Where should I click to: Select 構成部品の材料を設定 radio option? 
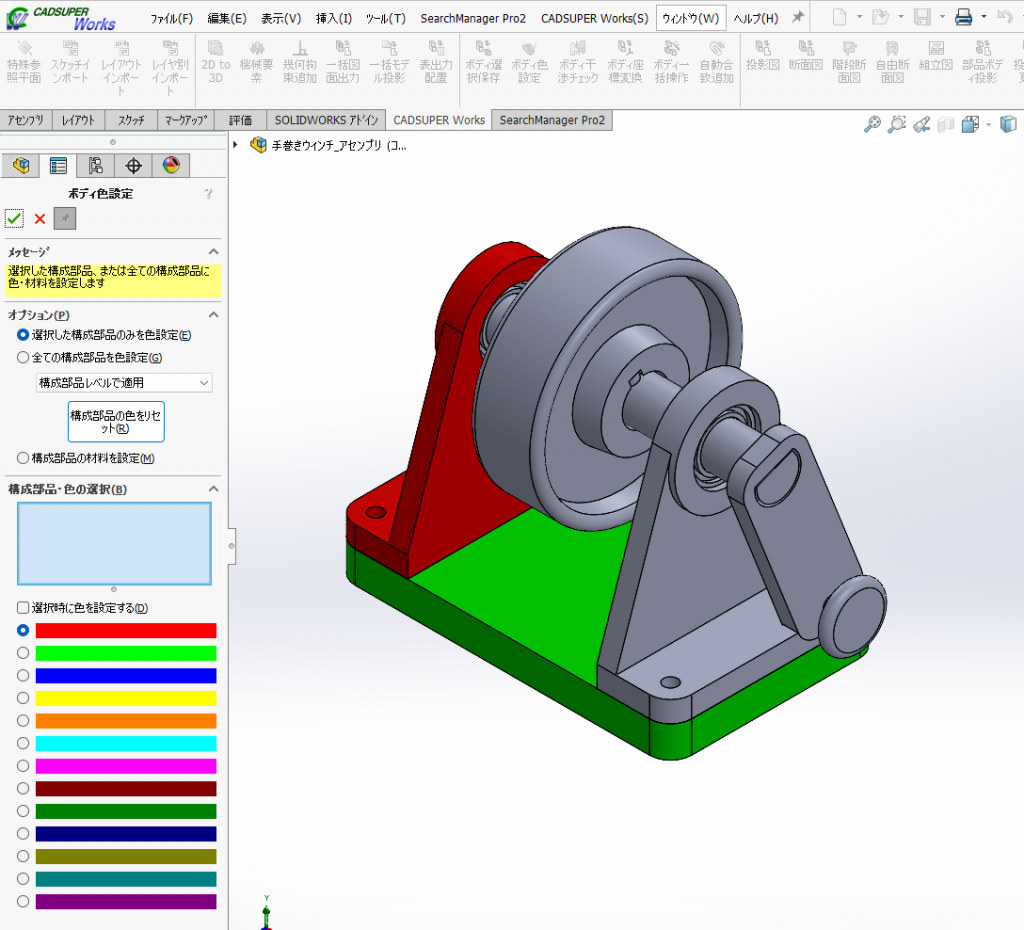click(23, 458)
